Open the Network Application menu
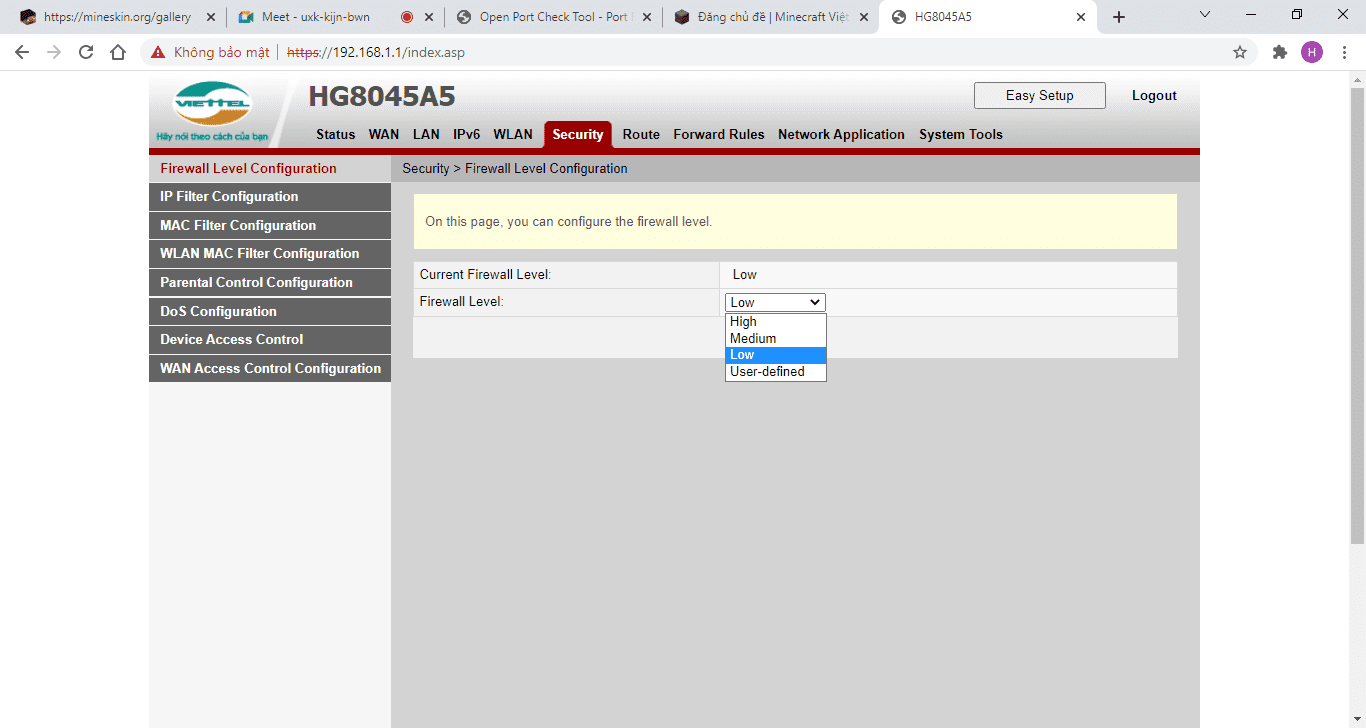 tap(841, 134)
